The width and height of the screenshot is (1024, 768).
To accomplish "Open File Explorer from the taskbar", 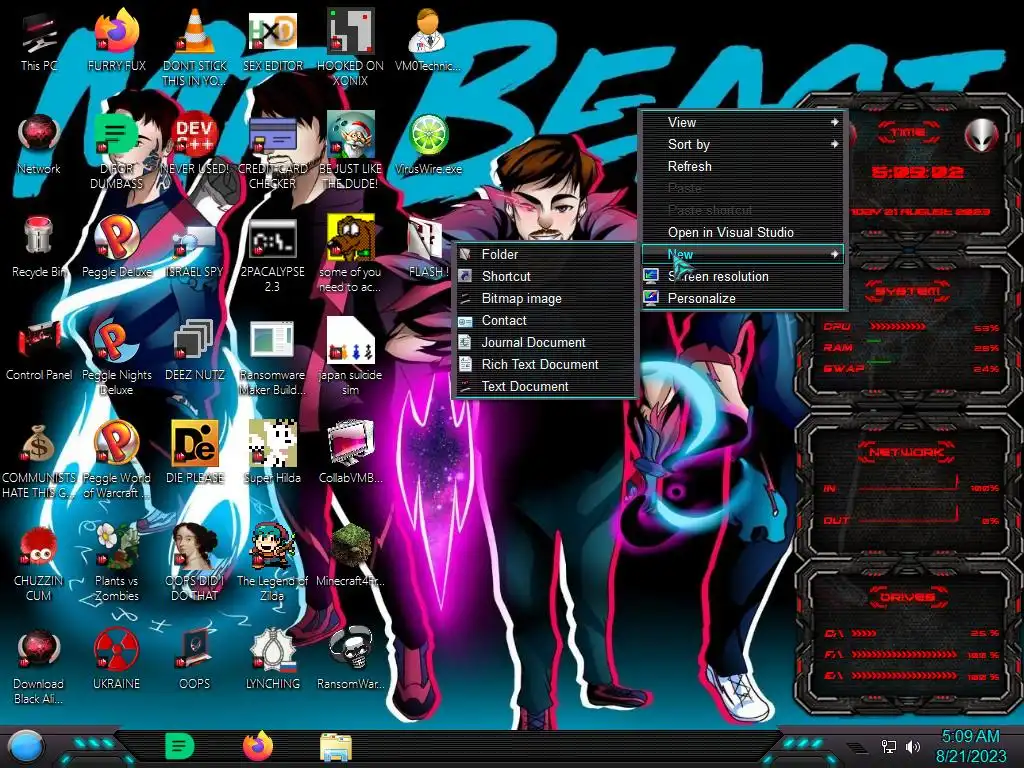I will point(336,748).
